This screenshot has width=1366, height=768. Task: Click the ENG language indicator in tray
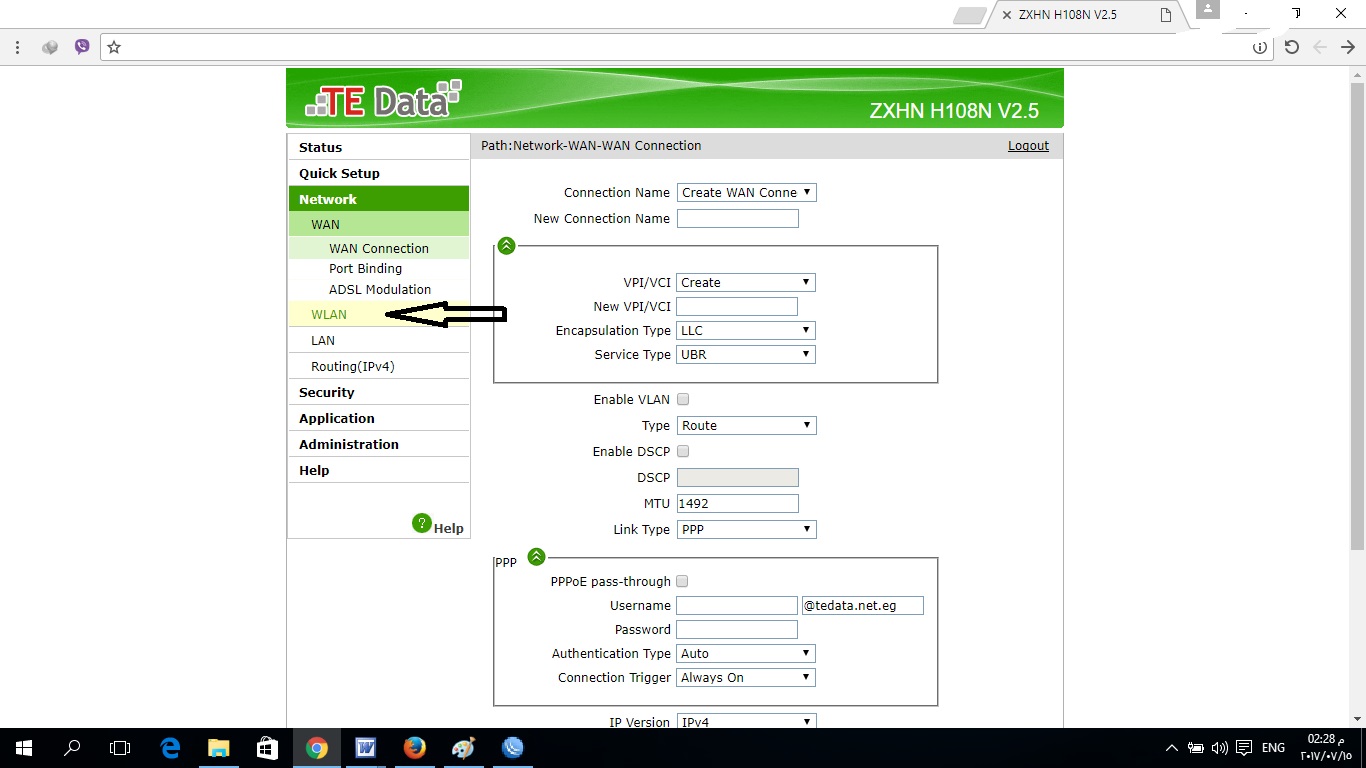pos(1273,748)
